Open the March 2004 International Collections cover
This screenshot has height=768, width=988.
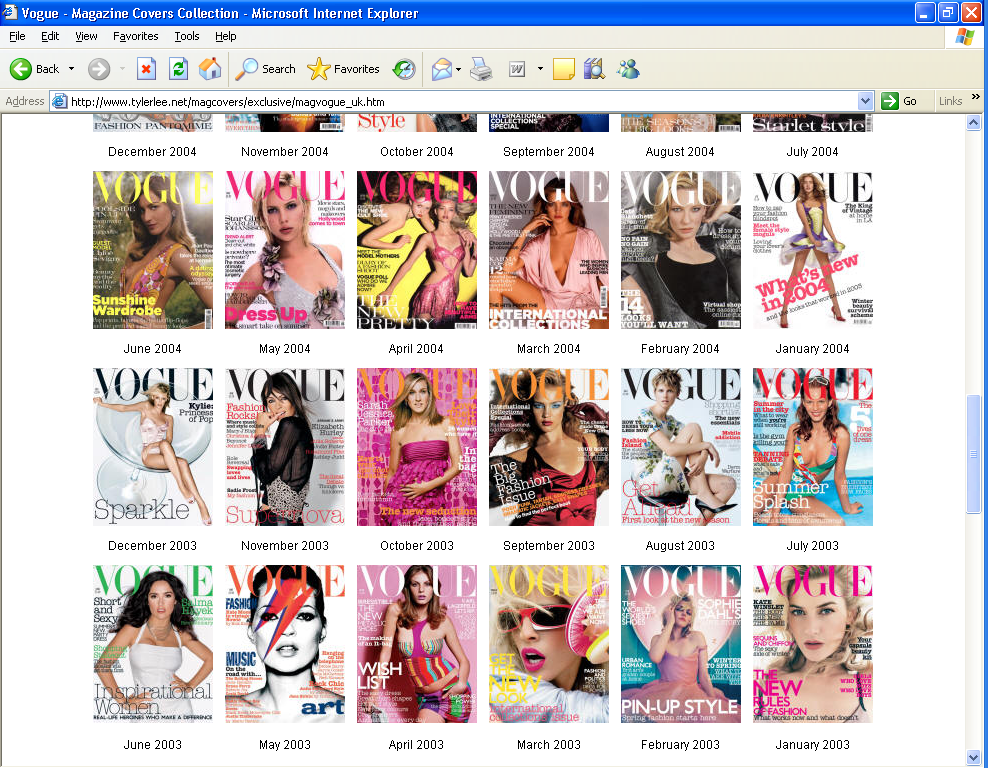549,249
